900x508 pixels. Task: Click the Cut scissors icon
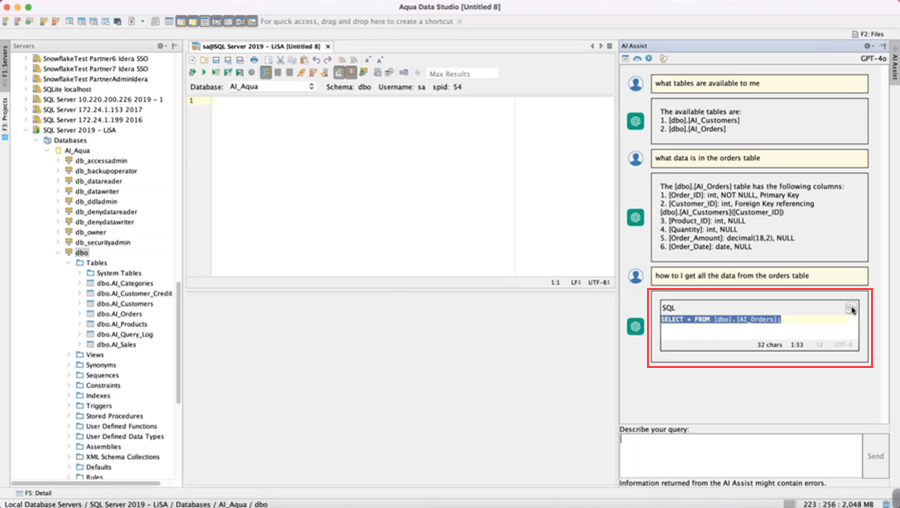tap(280, 60)
